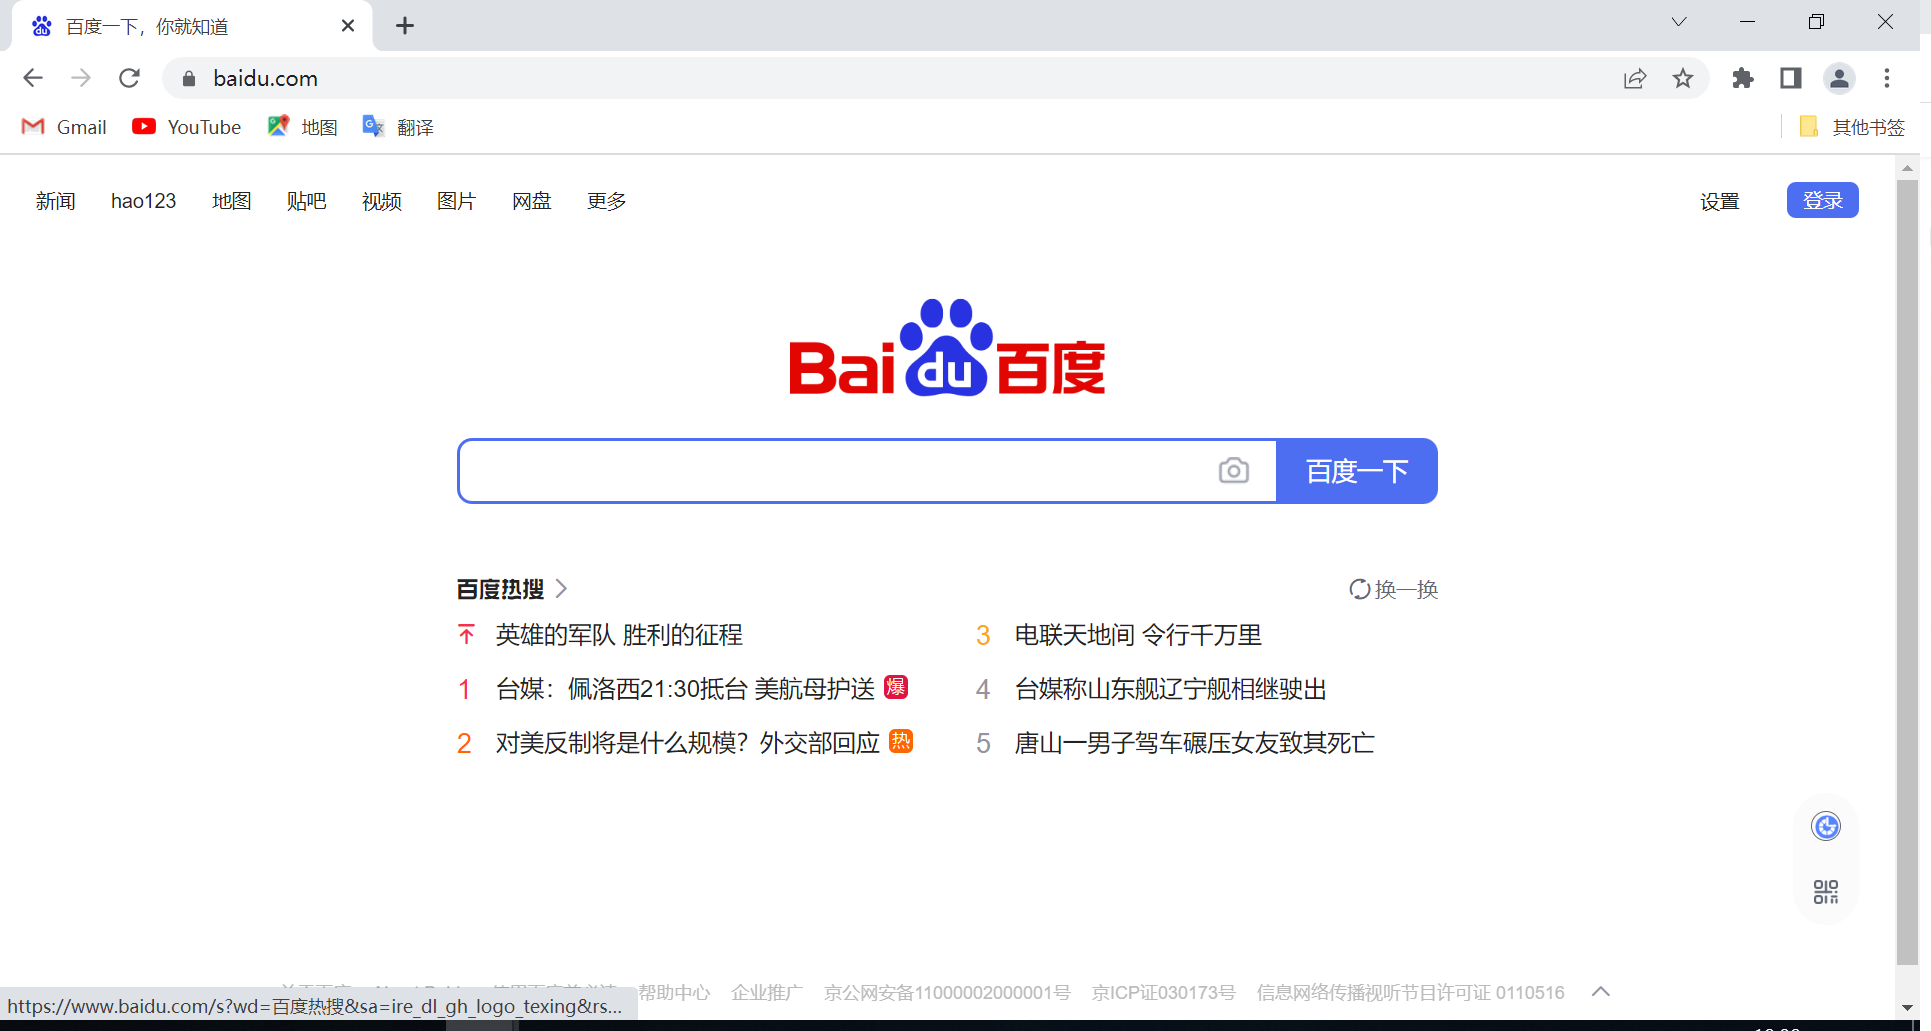Open the tab search dropdown arrow
Viewport: 1931px width, 1031px height.
tap(1679, 22)
